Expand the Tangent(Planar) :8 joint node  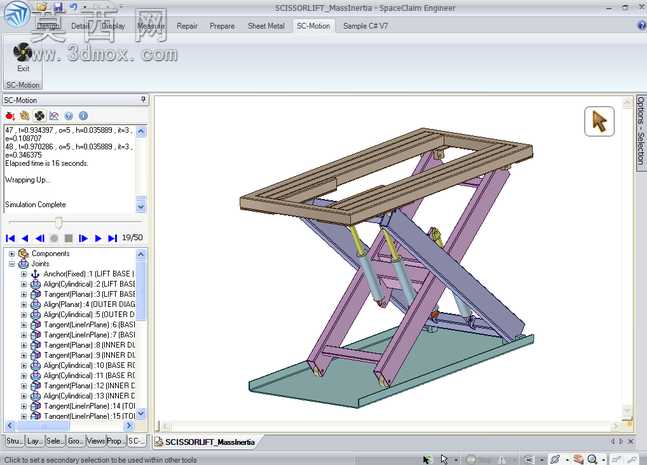[x=24, y=345]
